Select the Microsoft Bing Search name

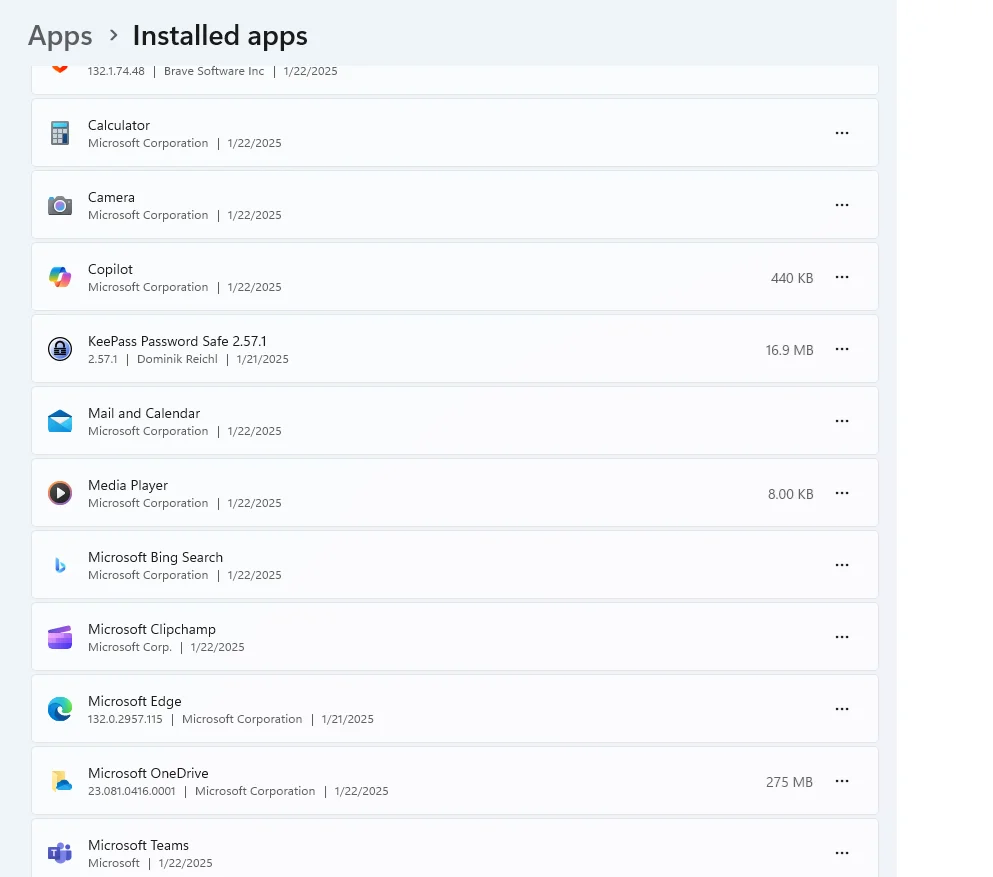tap(155, 557)
